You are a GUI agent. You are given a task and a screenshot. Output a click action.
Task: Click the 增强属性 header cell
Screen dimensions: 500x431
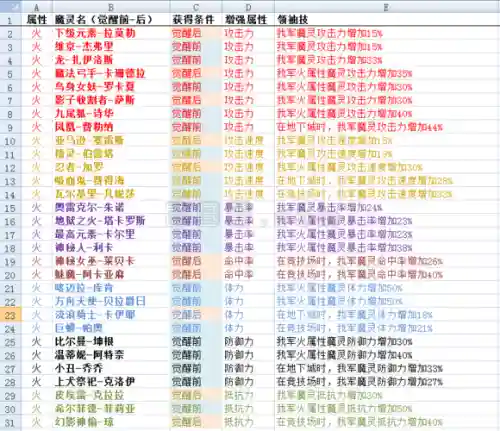point(248,20)
